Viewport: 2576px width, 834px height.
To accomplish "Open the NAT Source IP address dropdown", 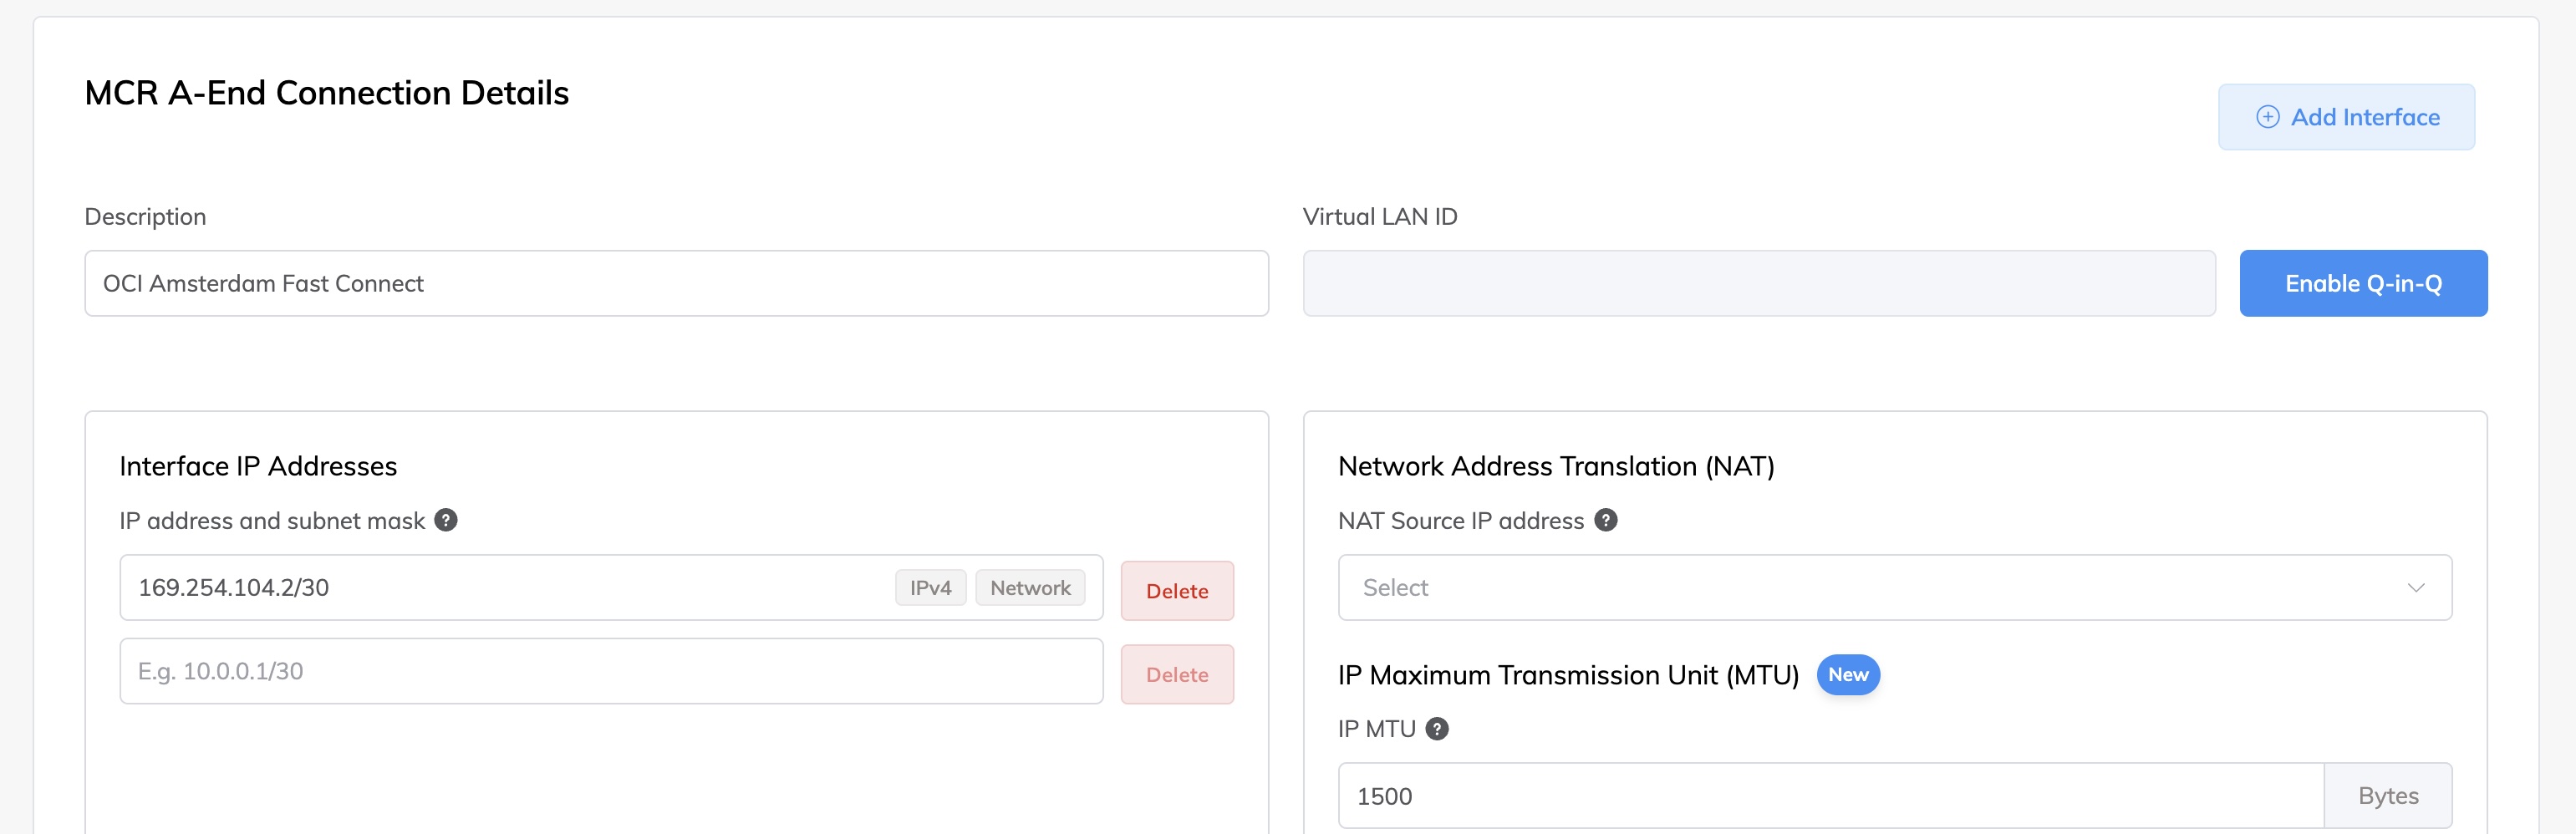I will pos(1895,587).
